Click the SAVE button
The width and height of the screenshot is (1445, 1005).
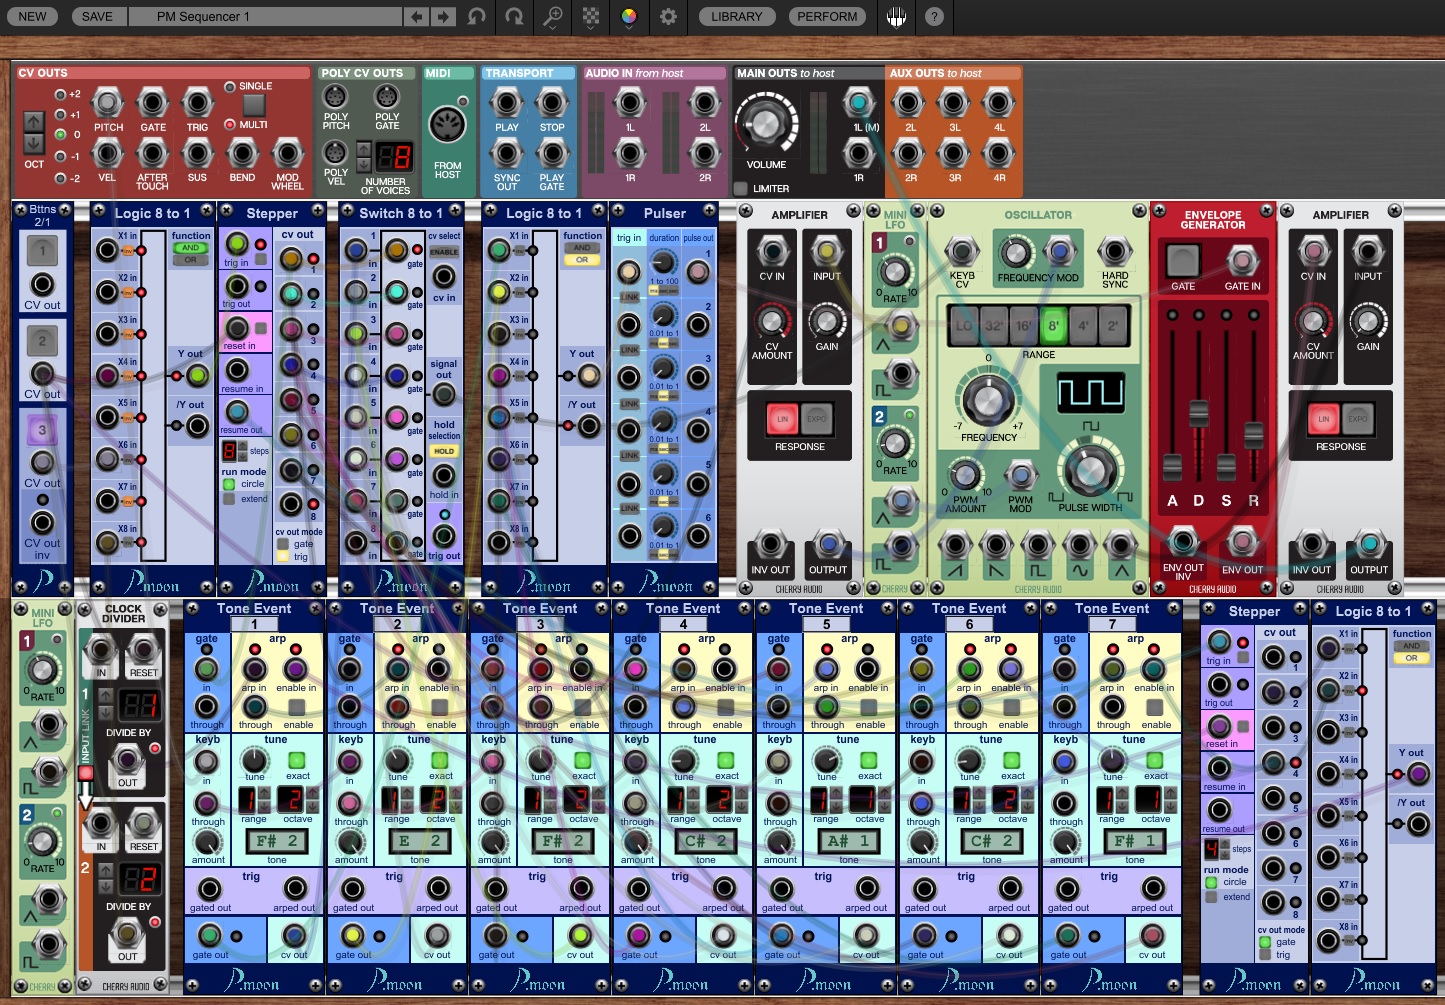click(97, 16)
